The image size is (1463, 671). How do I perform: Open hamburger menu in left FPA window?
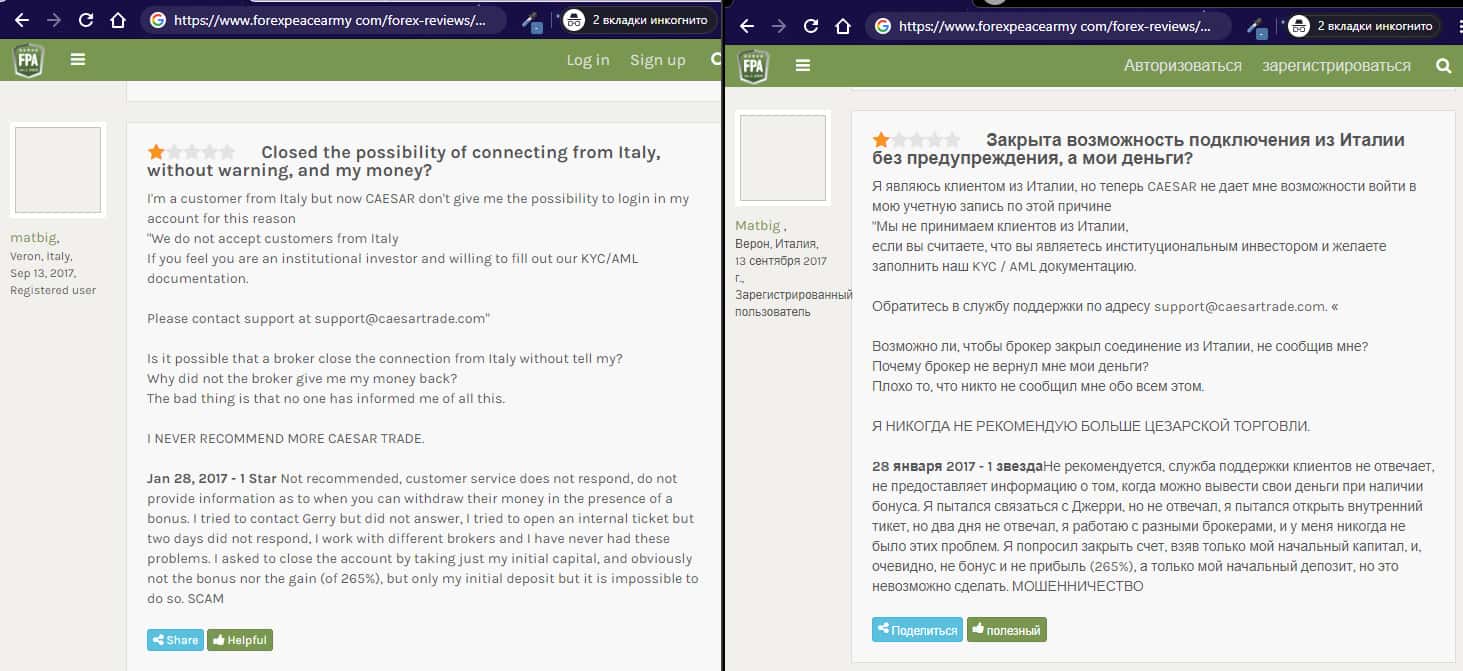click(78, 59)
